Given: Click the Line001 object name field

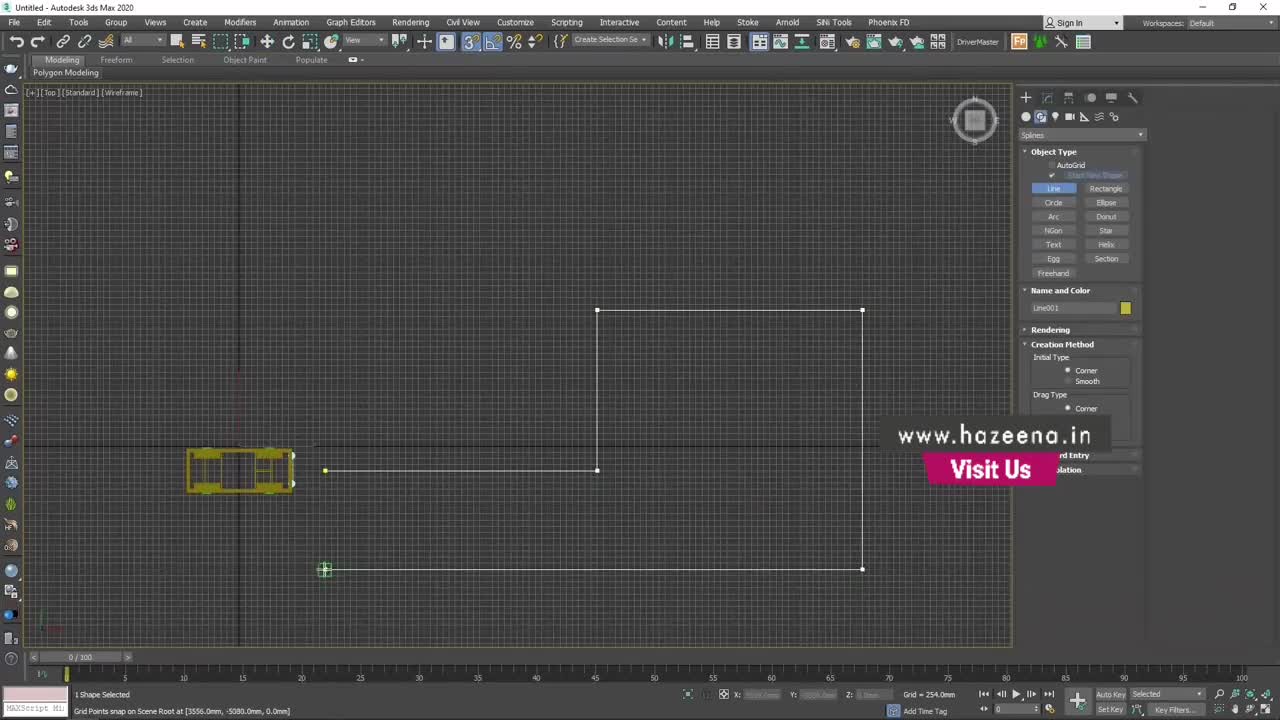Looking at the screenshot, I should pos(1073,308).
